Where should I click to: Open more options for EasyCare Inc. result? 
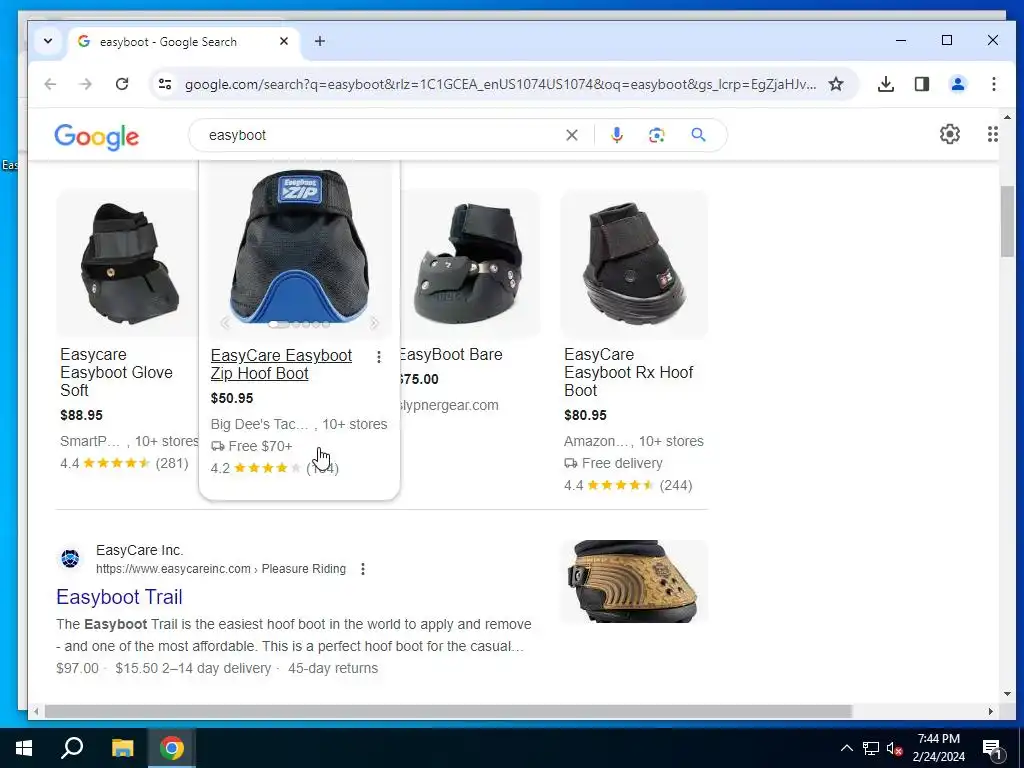tap(362, 569)
